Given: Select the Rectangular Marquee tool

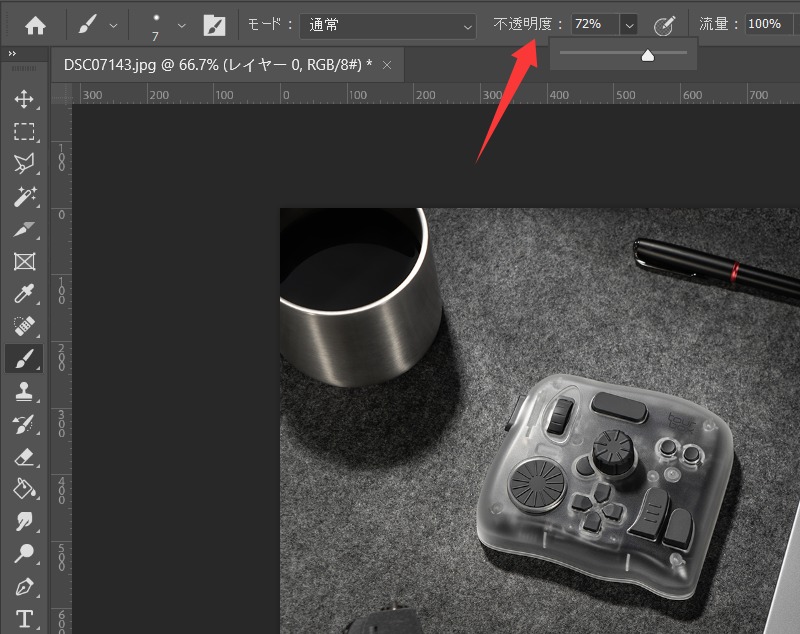Looking at the screenshot, I should click(24, 131).
